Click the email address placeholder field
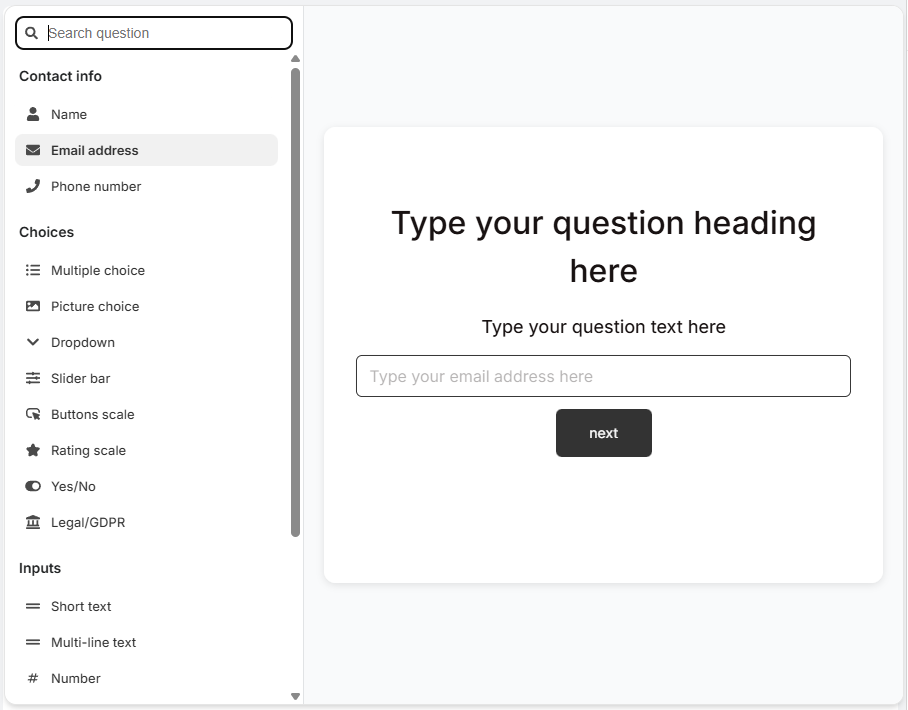Image resolution: width=908 pixels, height=710 pixels. tap(603, 376)
